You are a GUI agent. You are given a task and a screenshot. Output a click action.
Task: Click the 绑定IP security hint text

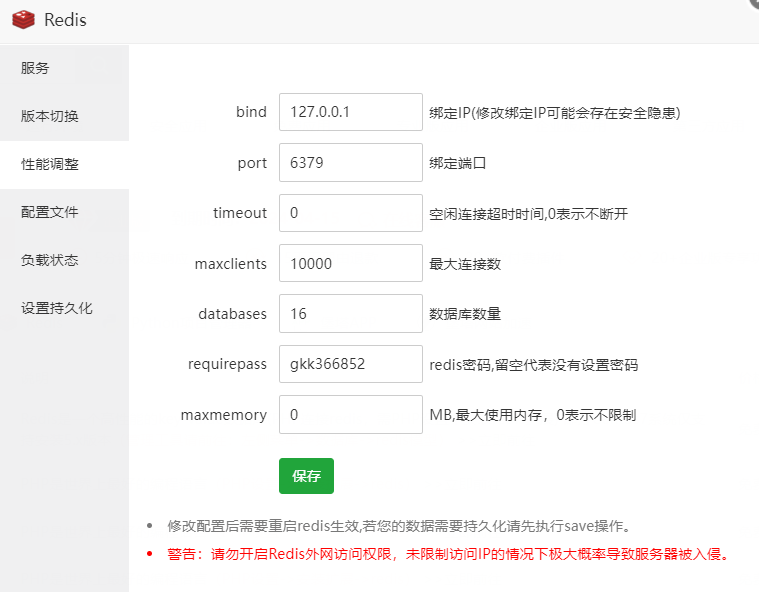555,113
